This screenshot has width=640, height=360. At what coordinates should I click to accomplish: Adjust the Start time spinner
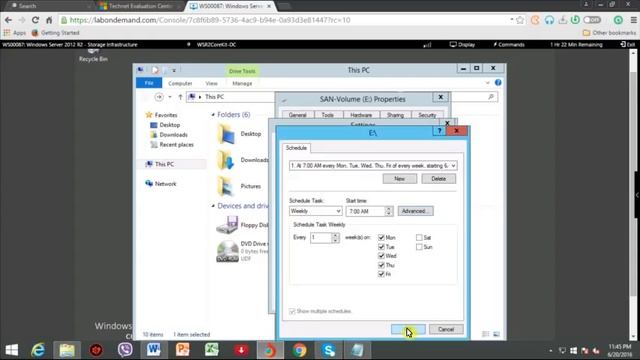[x=389, y=211]
